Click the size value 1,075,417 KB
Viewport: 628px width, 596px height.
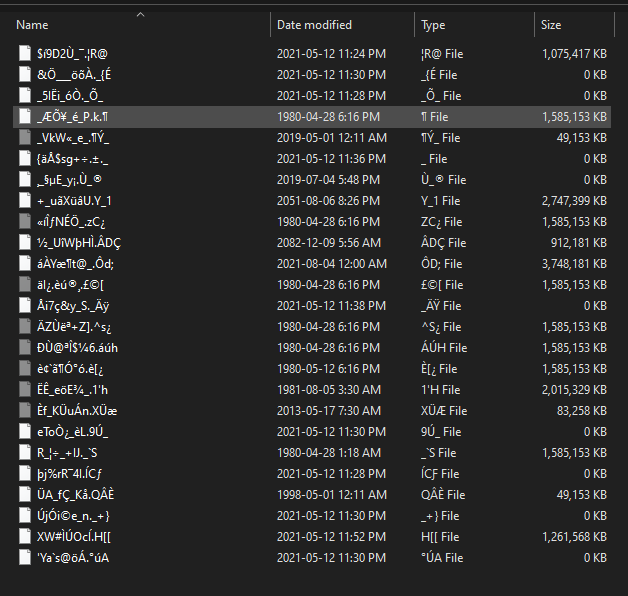click(x=574, y=54)
